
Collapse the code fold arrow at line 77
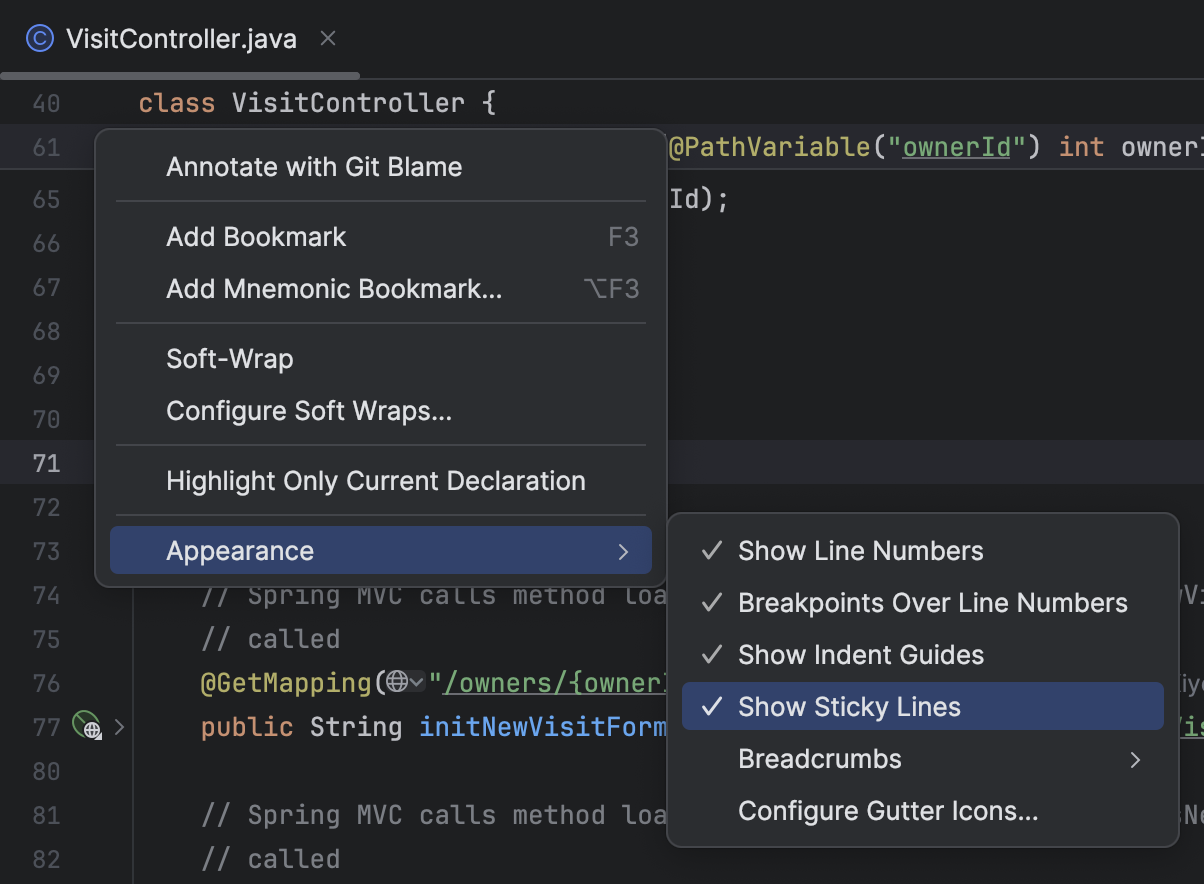[x=119, y=727]
